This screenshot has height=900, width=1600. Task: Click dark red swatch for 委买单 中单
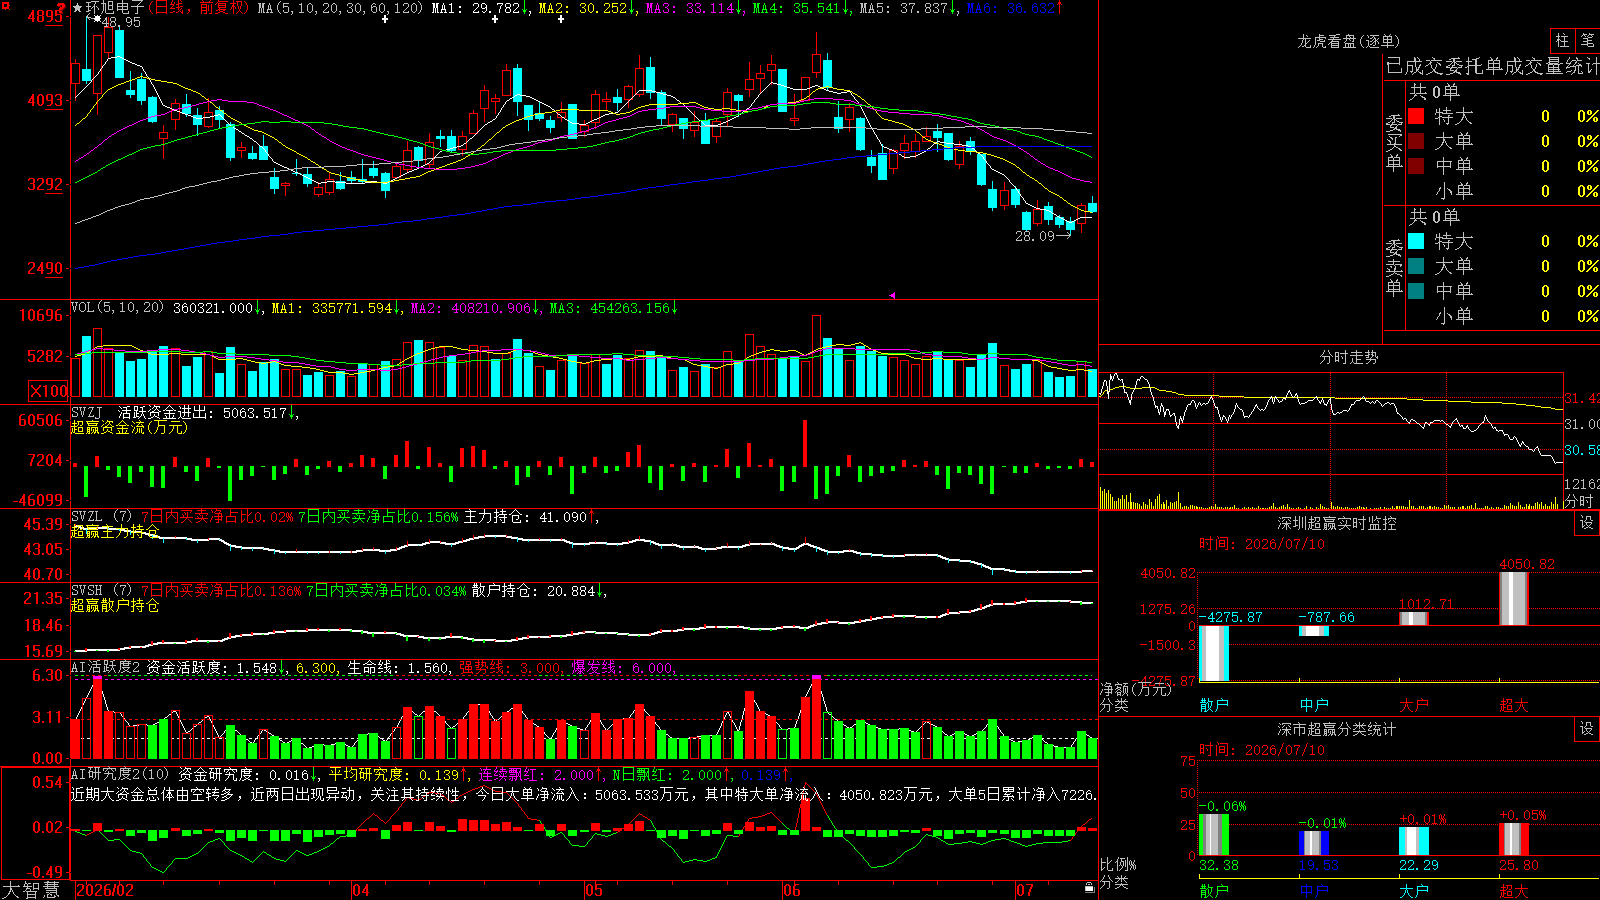[x=1416, y=166]
